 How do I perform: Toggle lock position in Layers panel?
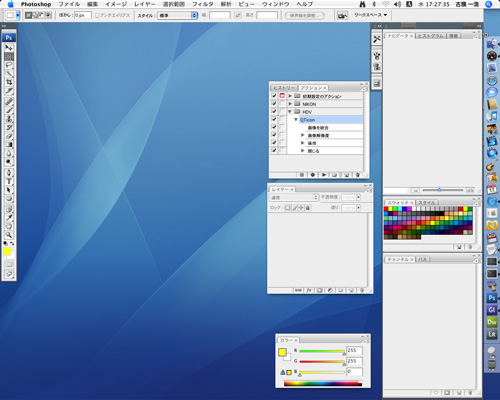click(301, 208)
